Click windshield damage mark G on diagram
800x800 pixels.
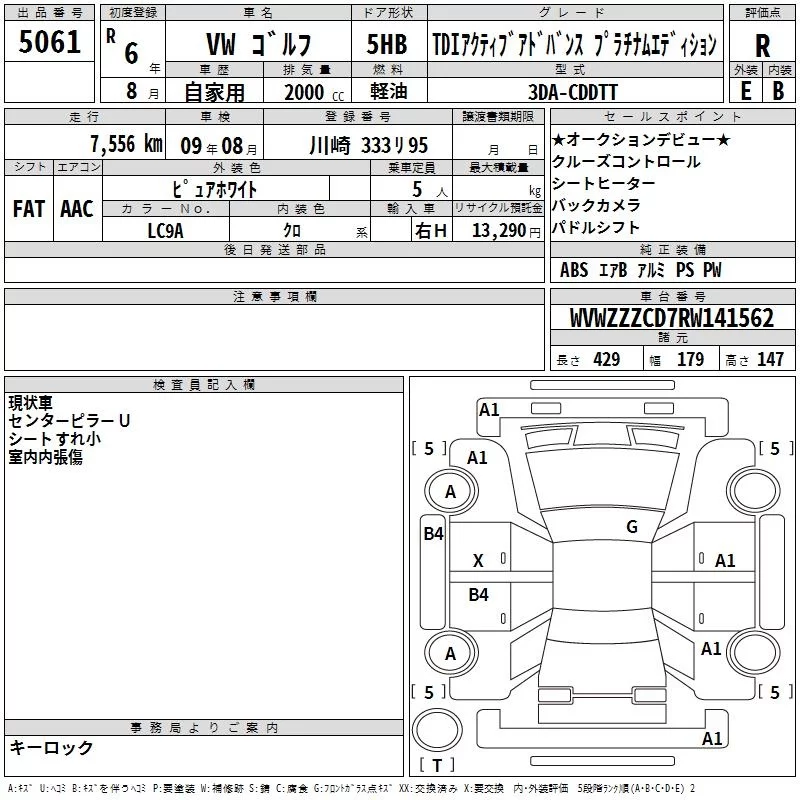pyautogui.click(x=632, y=527)
